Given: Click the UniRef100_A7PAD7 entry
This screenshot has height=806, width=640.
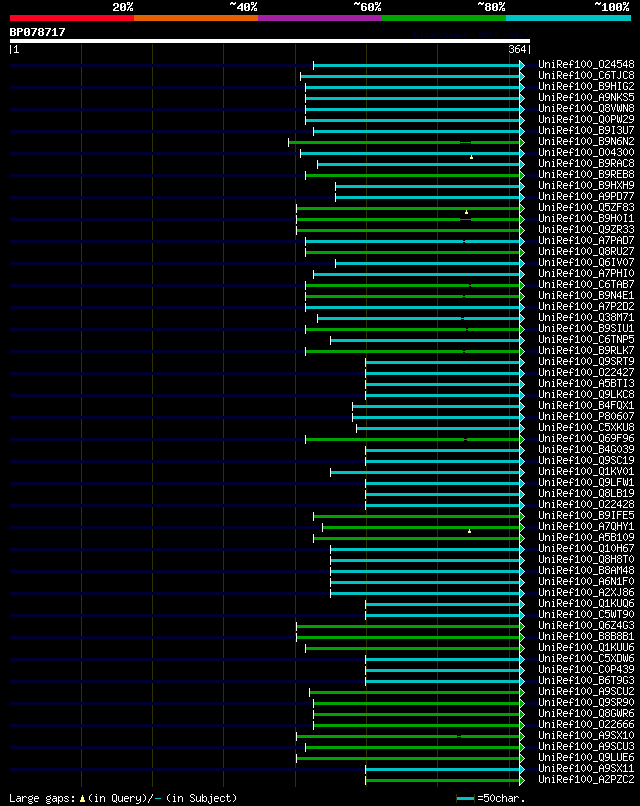Looking at the screenshot, I should 586,240.
